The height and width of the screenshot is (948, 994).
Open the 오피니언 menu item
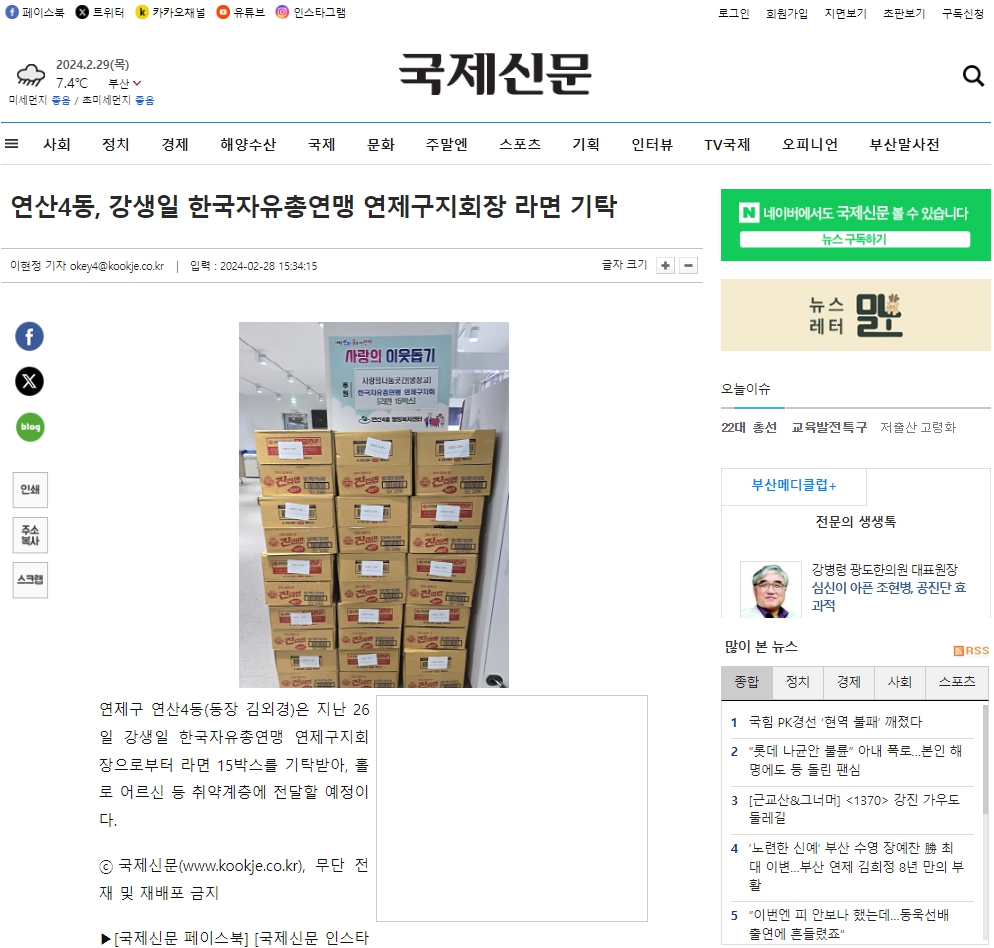(x=810, y=145)
